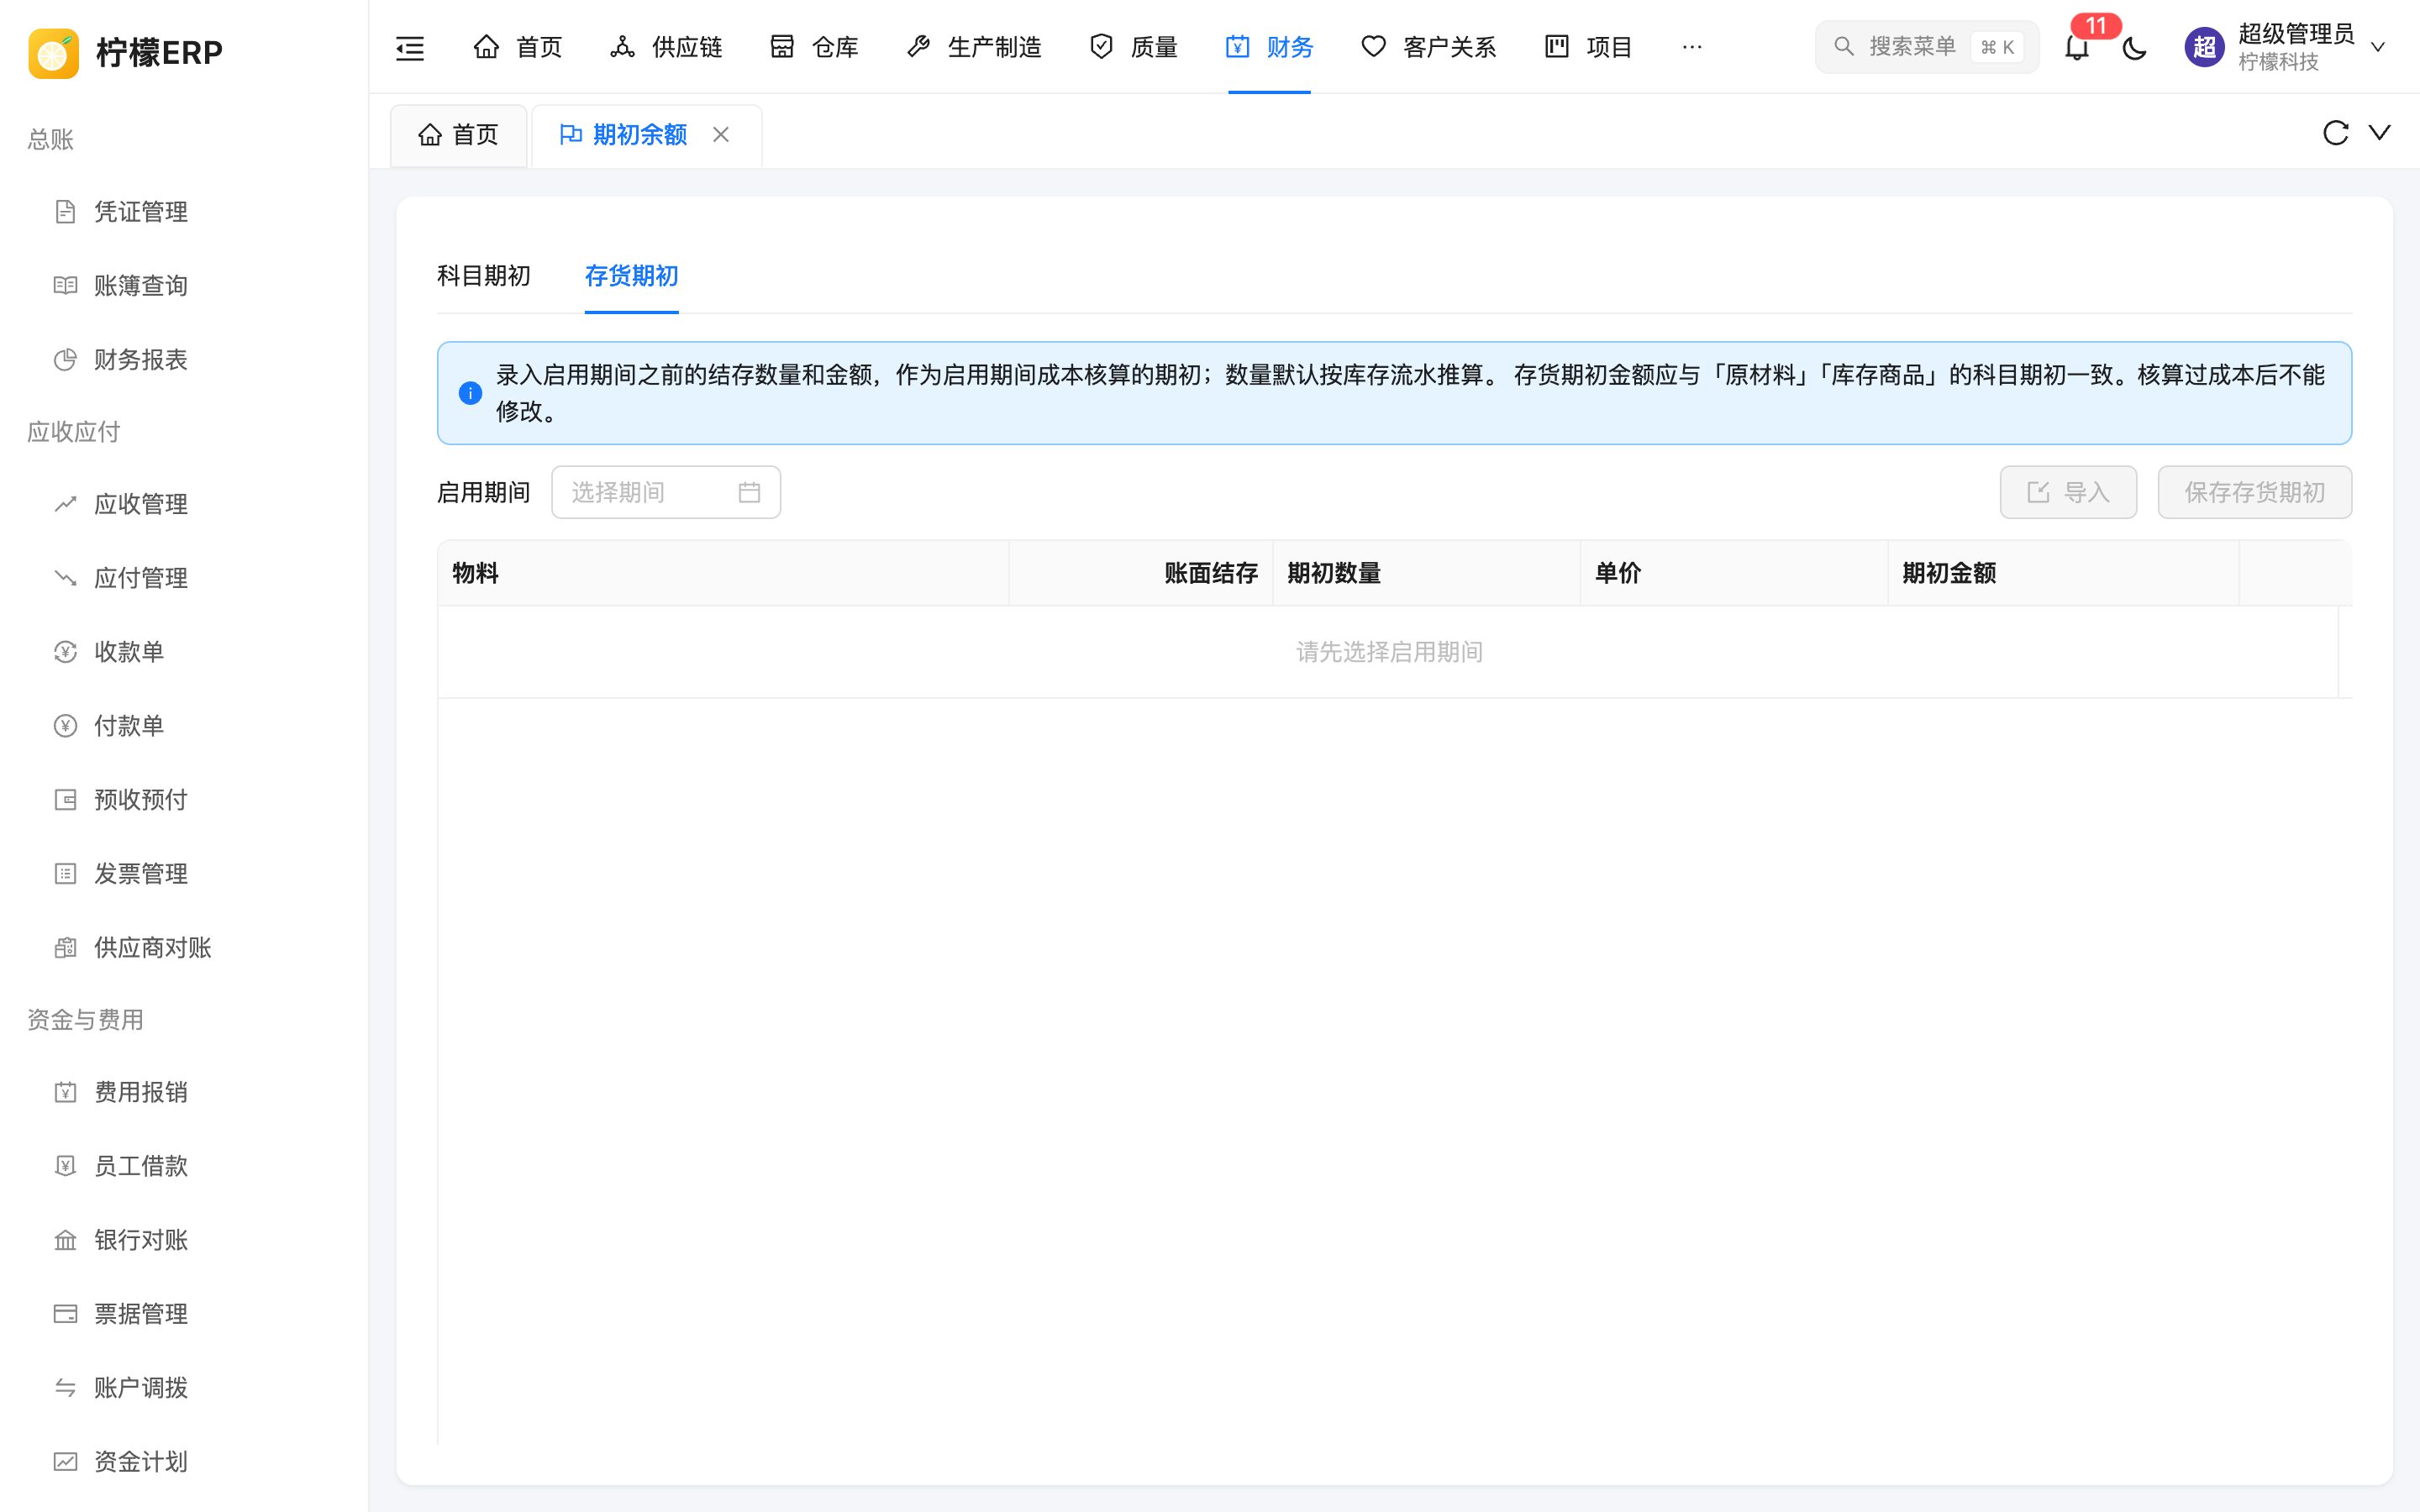Expand the tab options chevron
The image size is (2420, 1512).
pos(2380,132)
